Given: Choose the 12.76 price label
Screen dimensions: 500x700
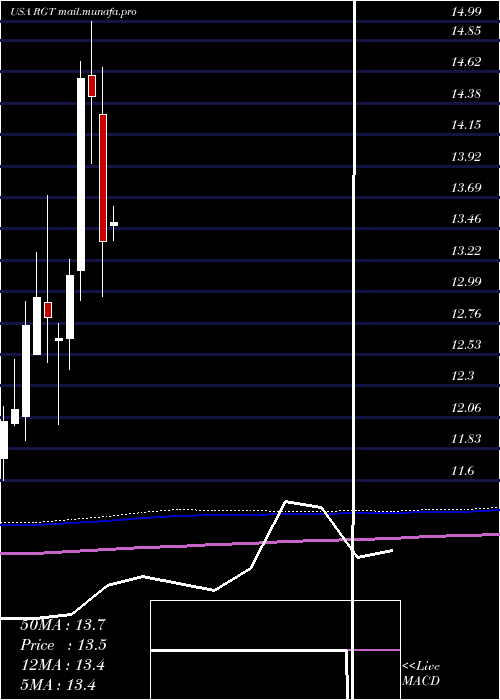Looking at the screenshot, I should 466,314.
